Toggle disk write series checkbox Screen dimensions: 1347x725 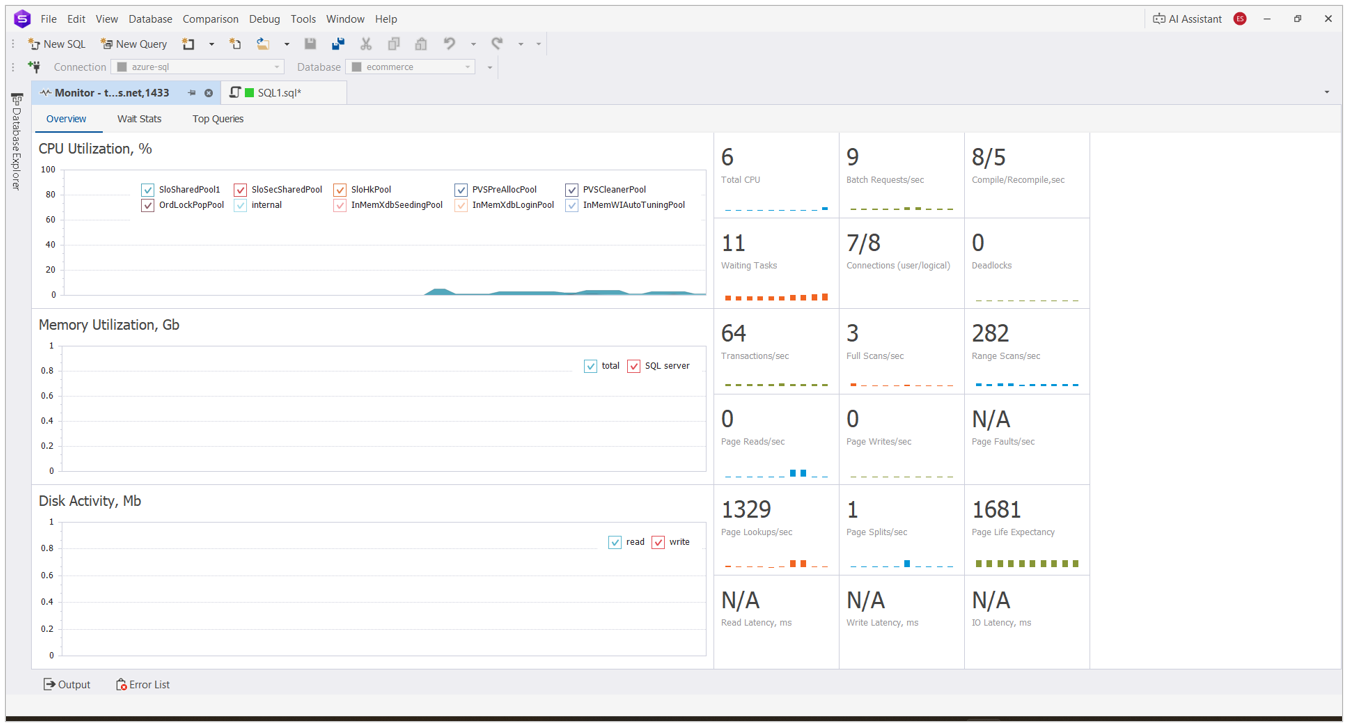click(658, 542)
